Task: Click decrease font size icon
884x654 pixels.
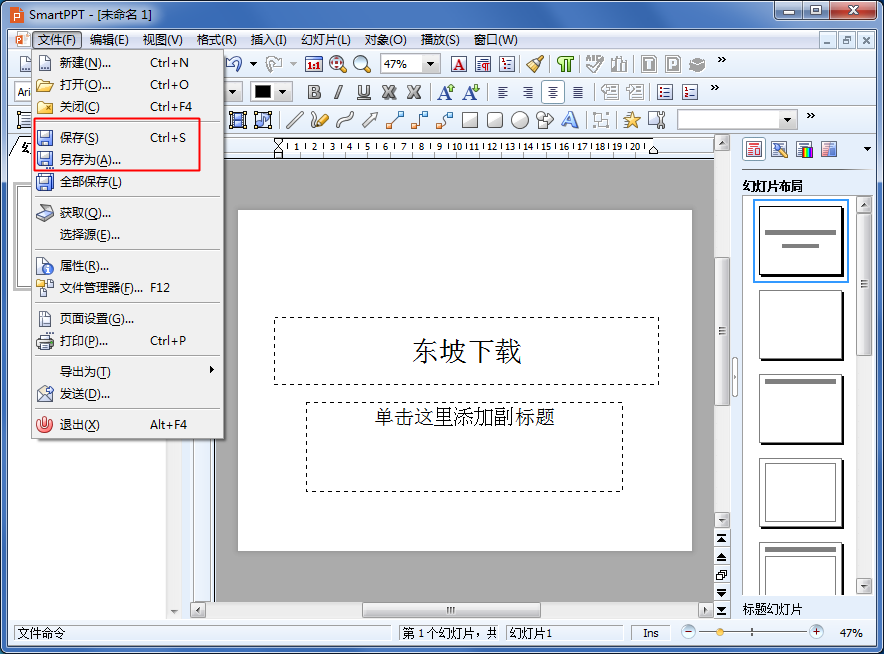Action: click(x=471, y=92)
